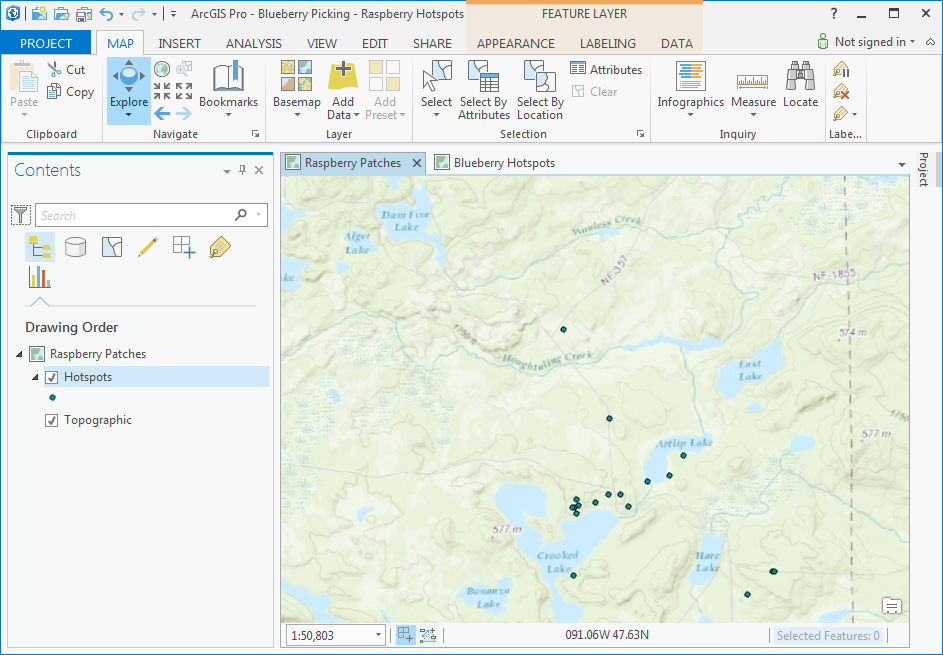Open the PROJECT tab

point(46,43)
